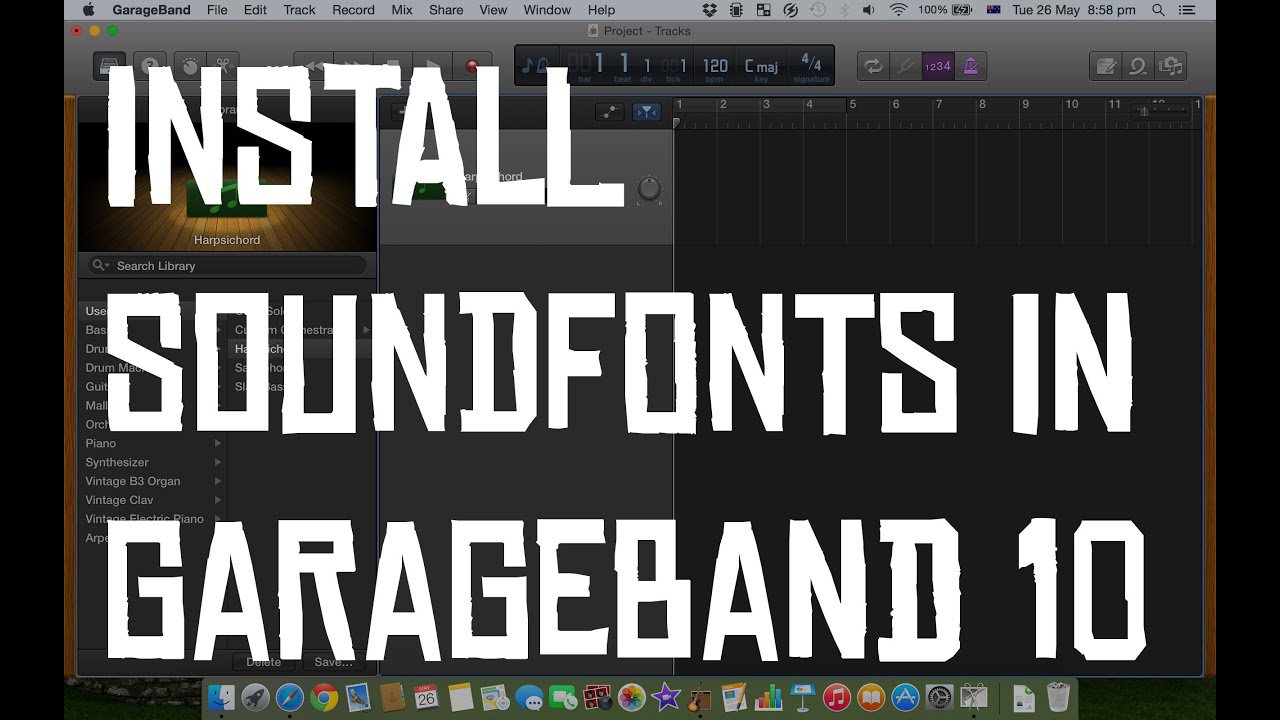Toggle the Catch Playhead button

tap(647, 112)
